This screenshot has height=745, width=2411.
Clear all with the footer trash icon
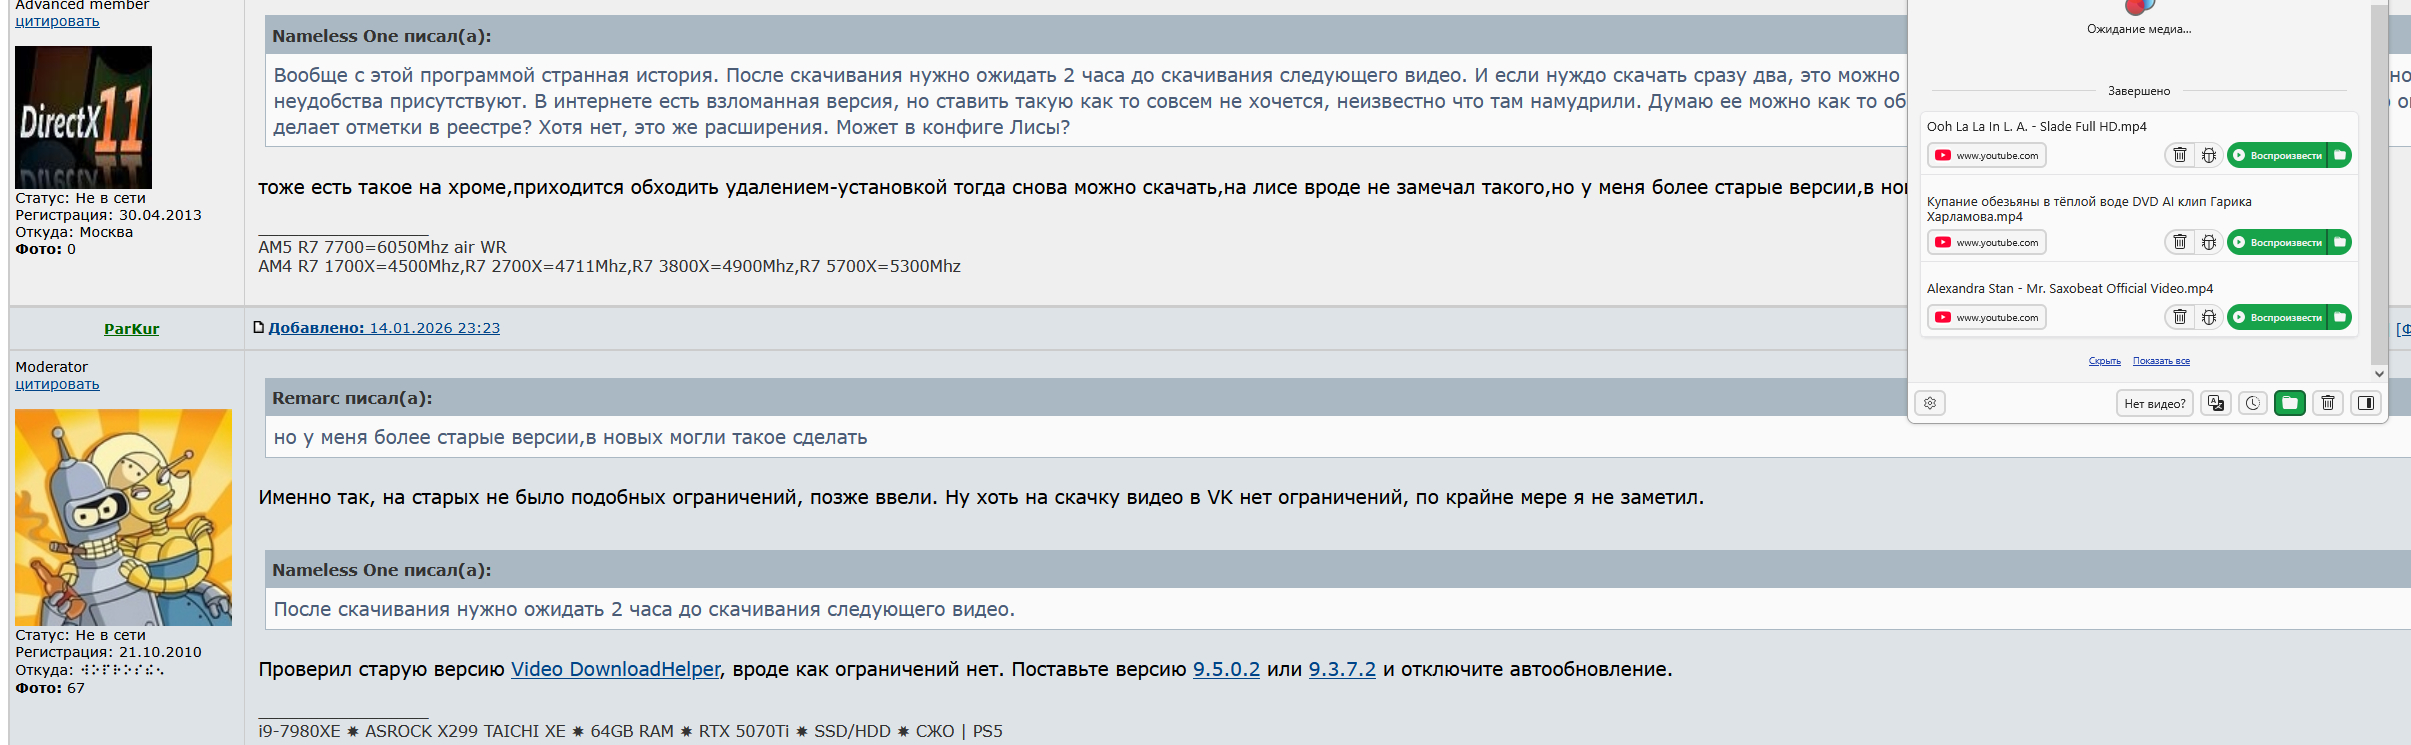pyautogui.click(x=2328, y=403)
